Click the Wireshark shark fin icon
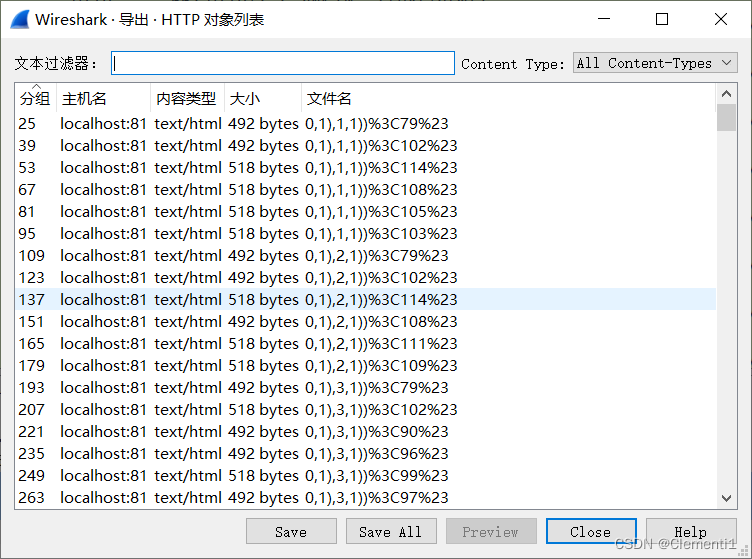 [20, 19]
